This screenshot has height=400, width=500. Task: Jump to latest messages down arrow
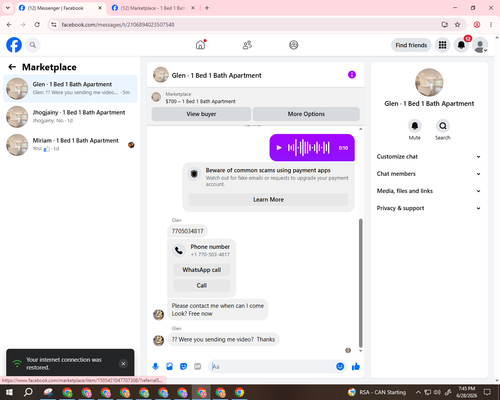point(360,351)
